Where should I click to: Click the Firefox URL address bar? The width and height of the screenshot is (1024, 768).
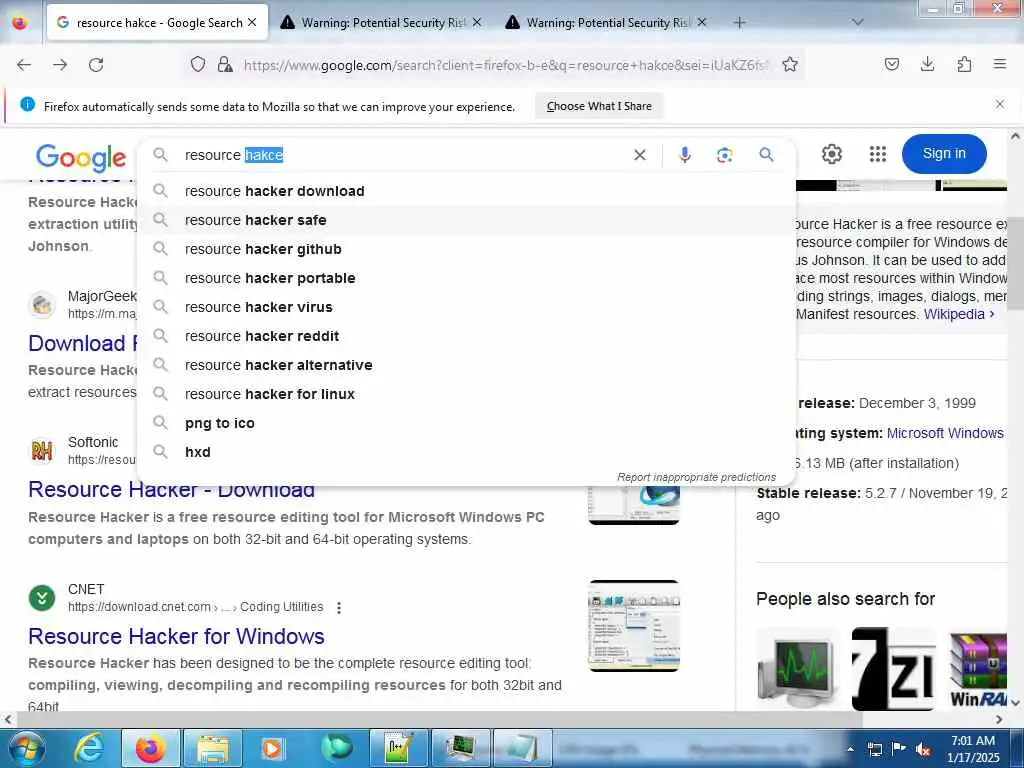point(506,65)
